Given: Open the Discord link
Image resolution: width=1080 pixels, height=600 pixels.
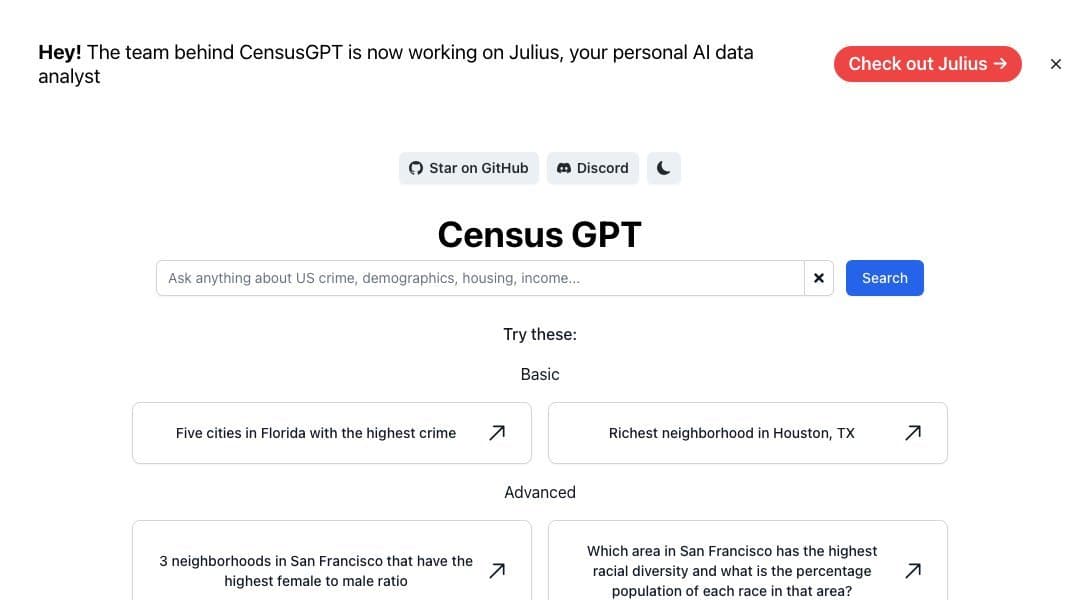Looking at the screenshot, I should pyautogui.click(x=592, y=168).
